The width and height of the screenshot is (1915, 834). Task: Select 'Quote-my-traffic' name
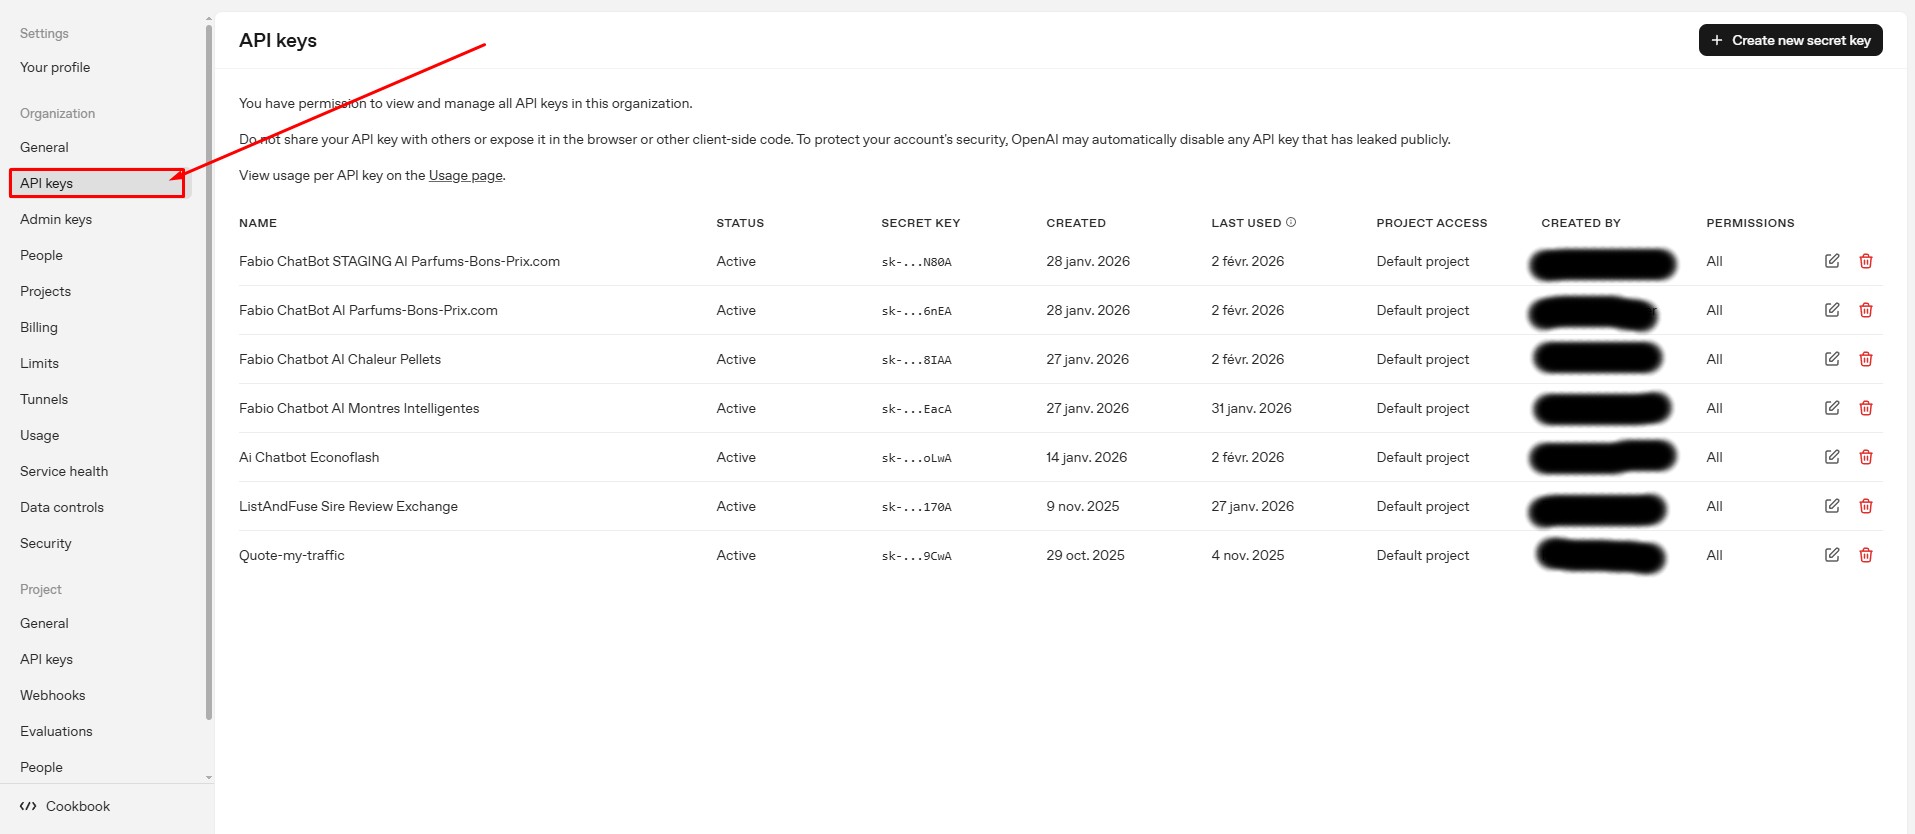point(291,555)
